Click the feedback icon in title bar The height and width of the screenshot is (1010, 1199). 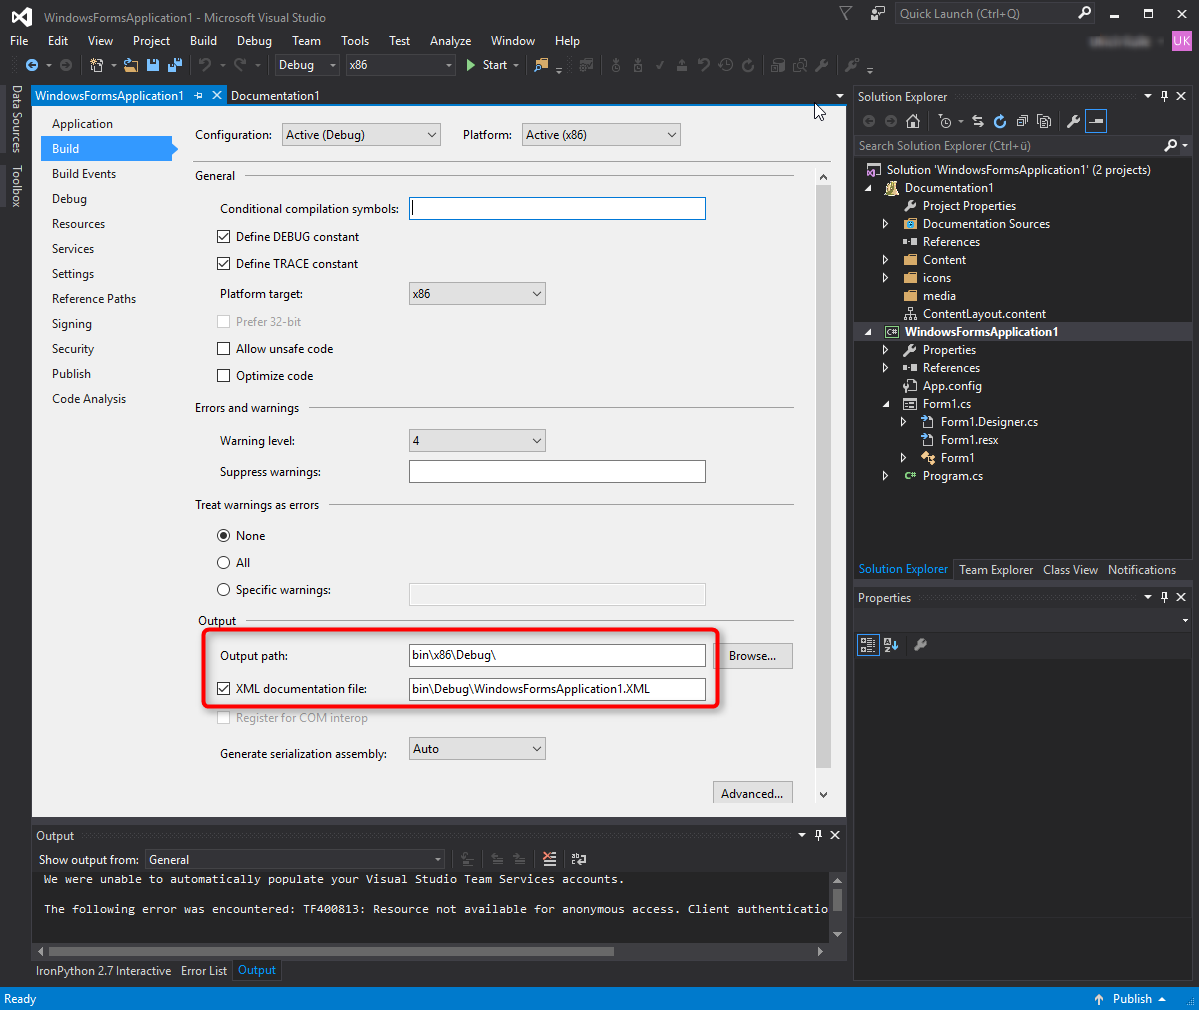coord(877,14)
